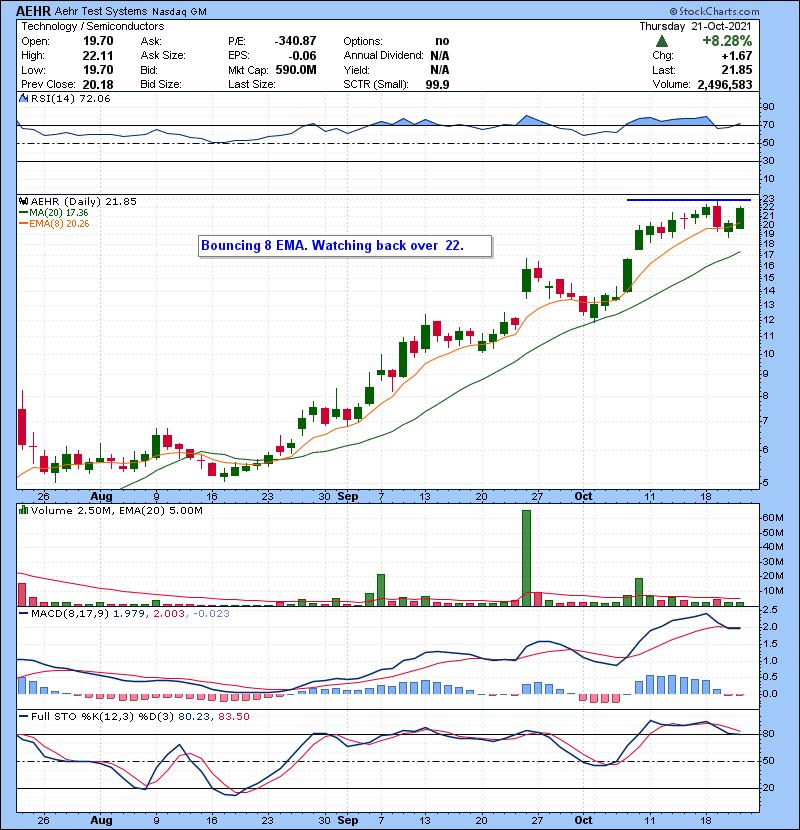The width and height of the screenshot is (800, 830).
Task: Click the green MA(20) legend line marker
Action: coord(23,212)
